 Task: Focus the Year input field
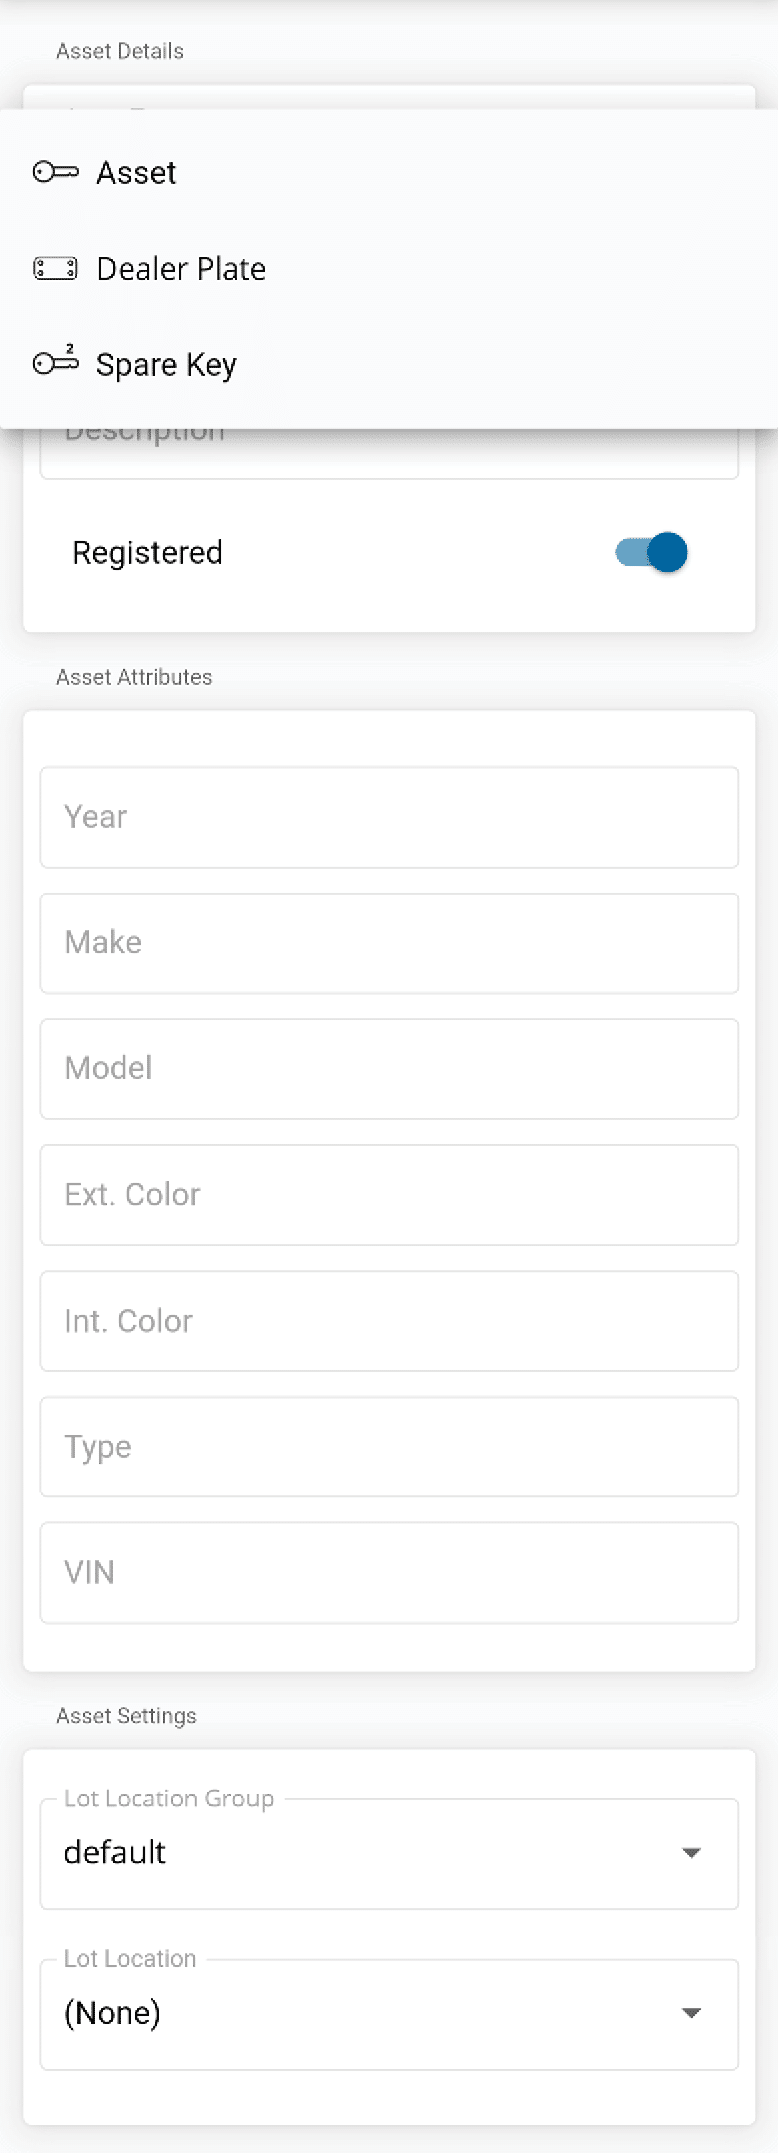[x=388, y=816]
